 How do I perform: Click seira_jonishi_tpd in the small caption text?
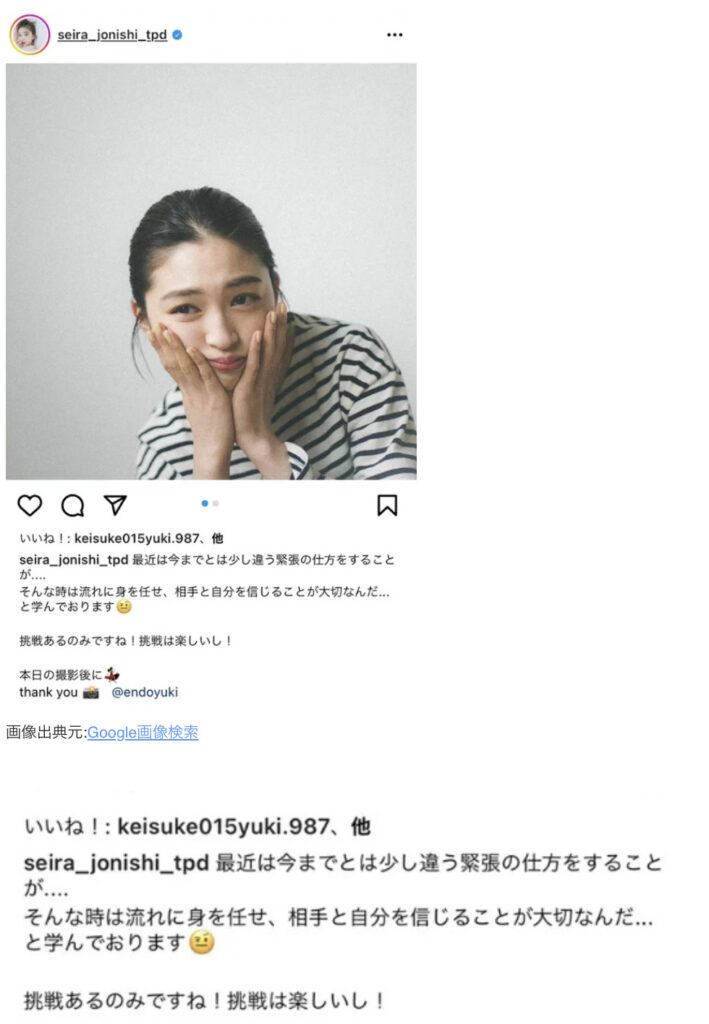[74, 560]
